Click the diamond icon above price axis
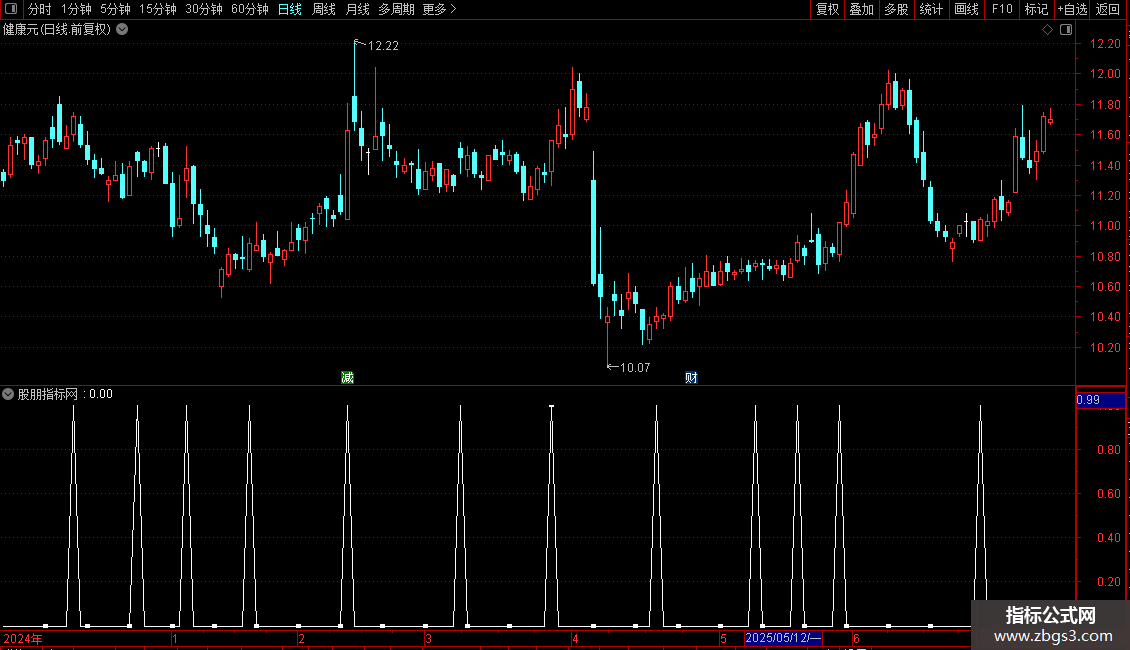Viewport: 1130px width, 650px height. pos(1048,30)
